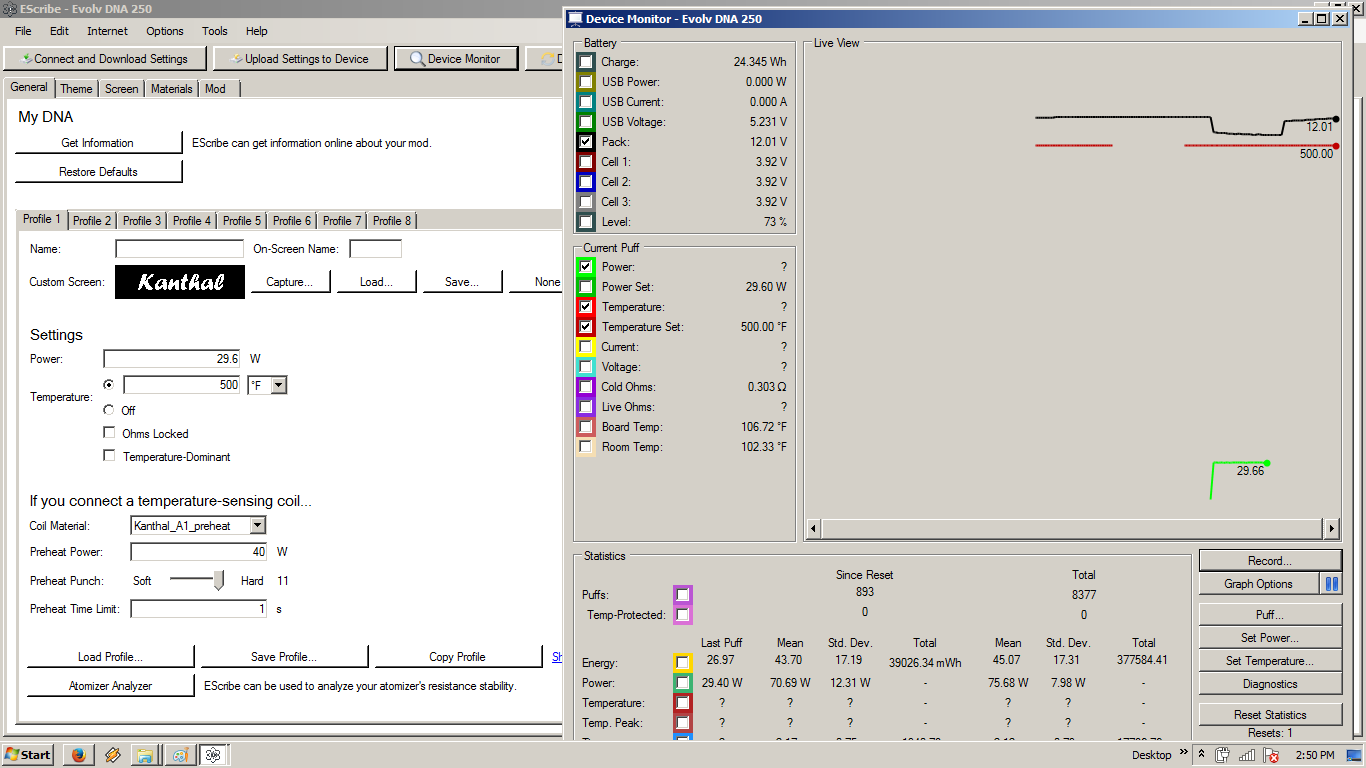Open the Options menu
Image resolution: width=1366 pixels, height=768 pixels.
point(165,31)
